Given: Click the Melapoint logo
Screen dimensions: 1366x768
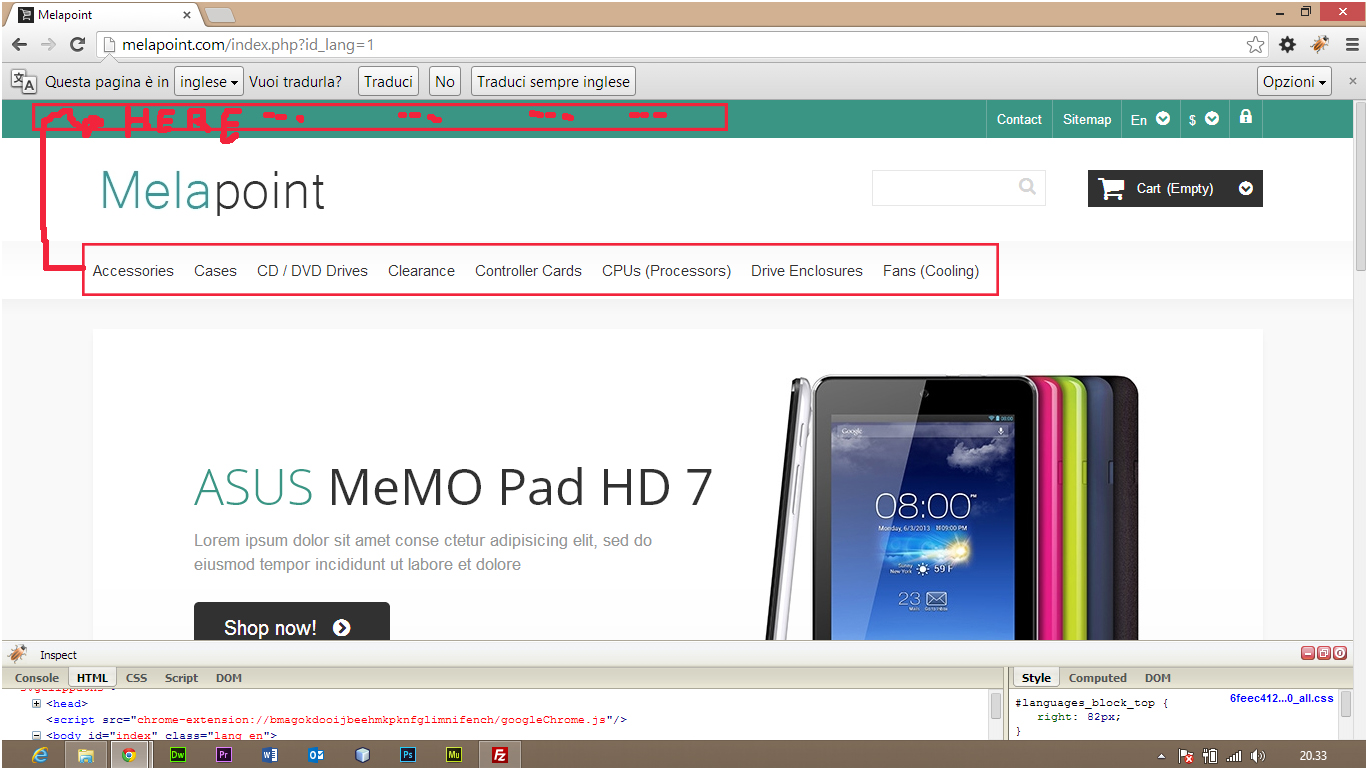Looking at the screenshot, I should (x=213, y=190).
